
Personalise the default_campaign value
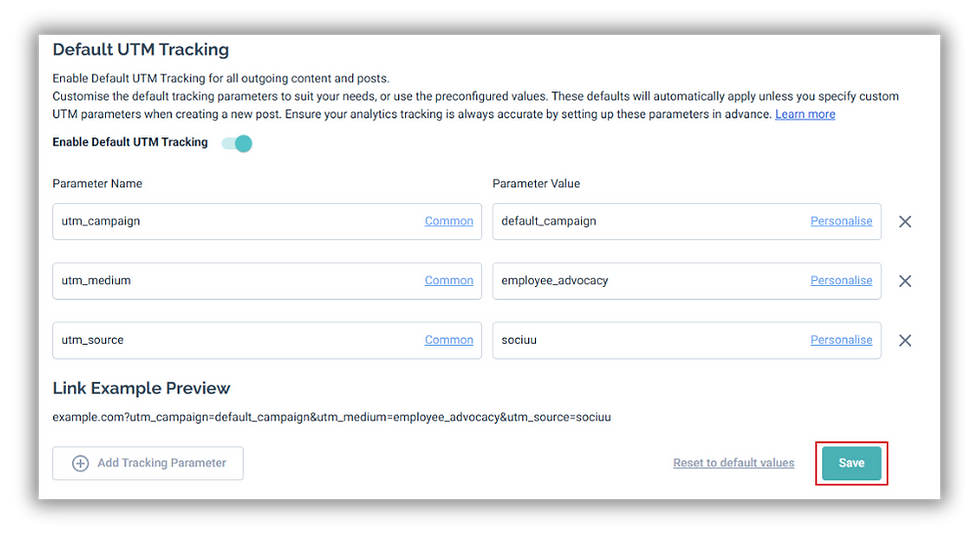(841, 221)
